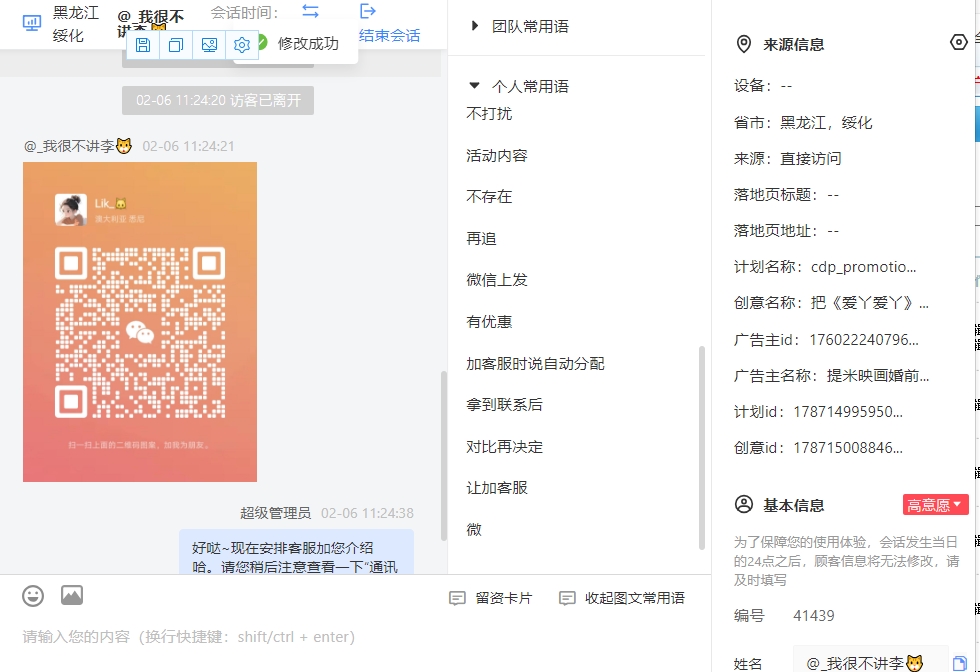Click the monitor icon beside 黑龙江 绥化
Image resolution: width=980 pixels, height=672 pixels.
(32, 23)
